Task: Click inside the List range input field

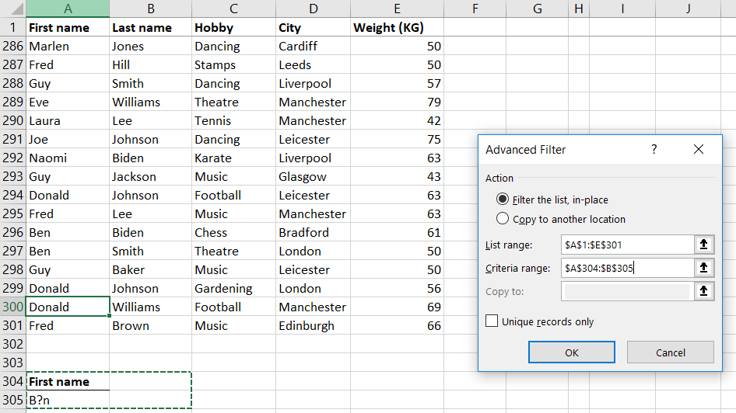Action: pyautogui.click(x=625, y=244)
